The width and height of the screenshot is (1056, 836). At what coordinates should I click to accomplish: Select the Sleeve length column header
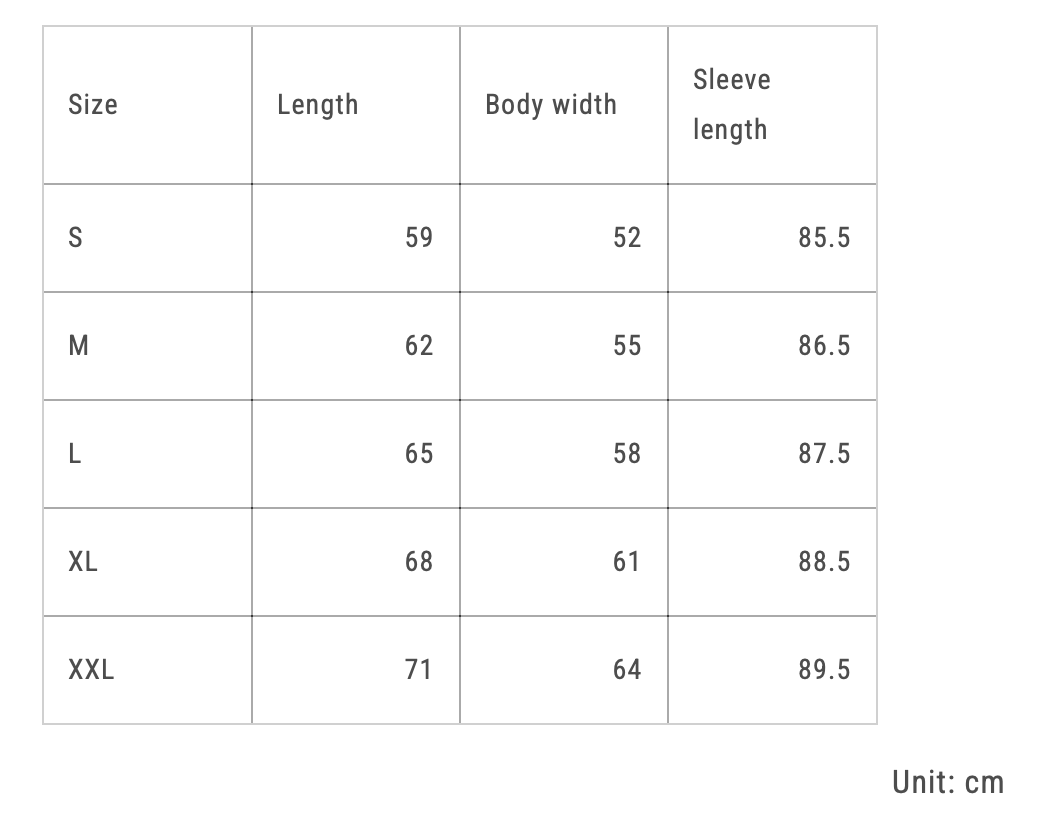click(x=731, y=105)
